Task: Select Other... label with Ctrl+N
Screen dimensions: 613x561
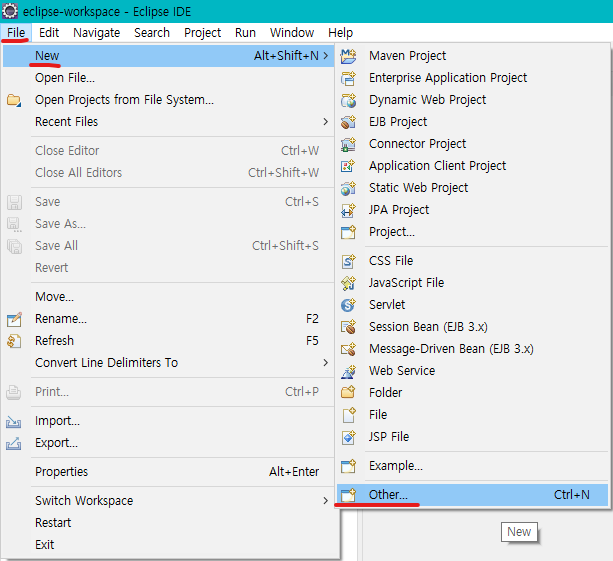Action: pyautogui.click(x=388, y=495)
